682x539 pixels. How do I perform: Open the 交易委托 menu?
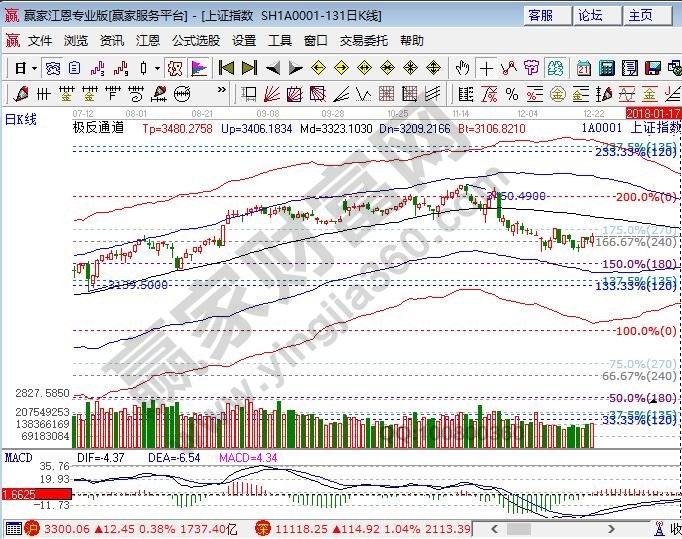click(x=363, y=40)
